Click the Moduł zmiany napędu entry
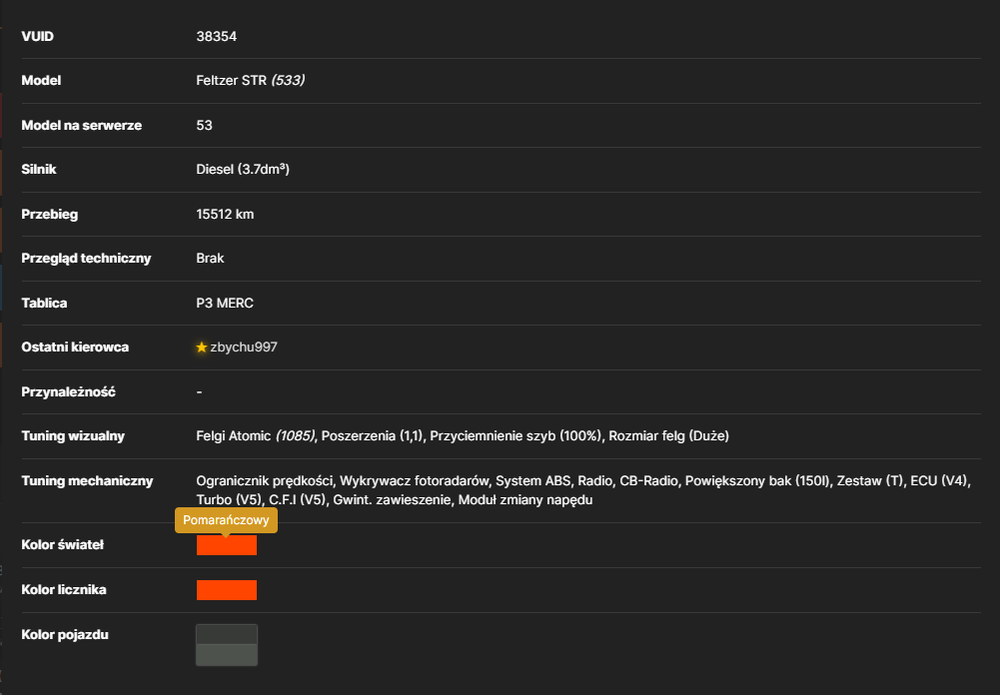This screenshot has height=695, width=1000. coord(526,500)
